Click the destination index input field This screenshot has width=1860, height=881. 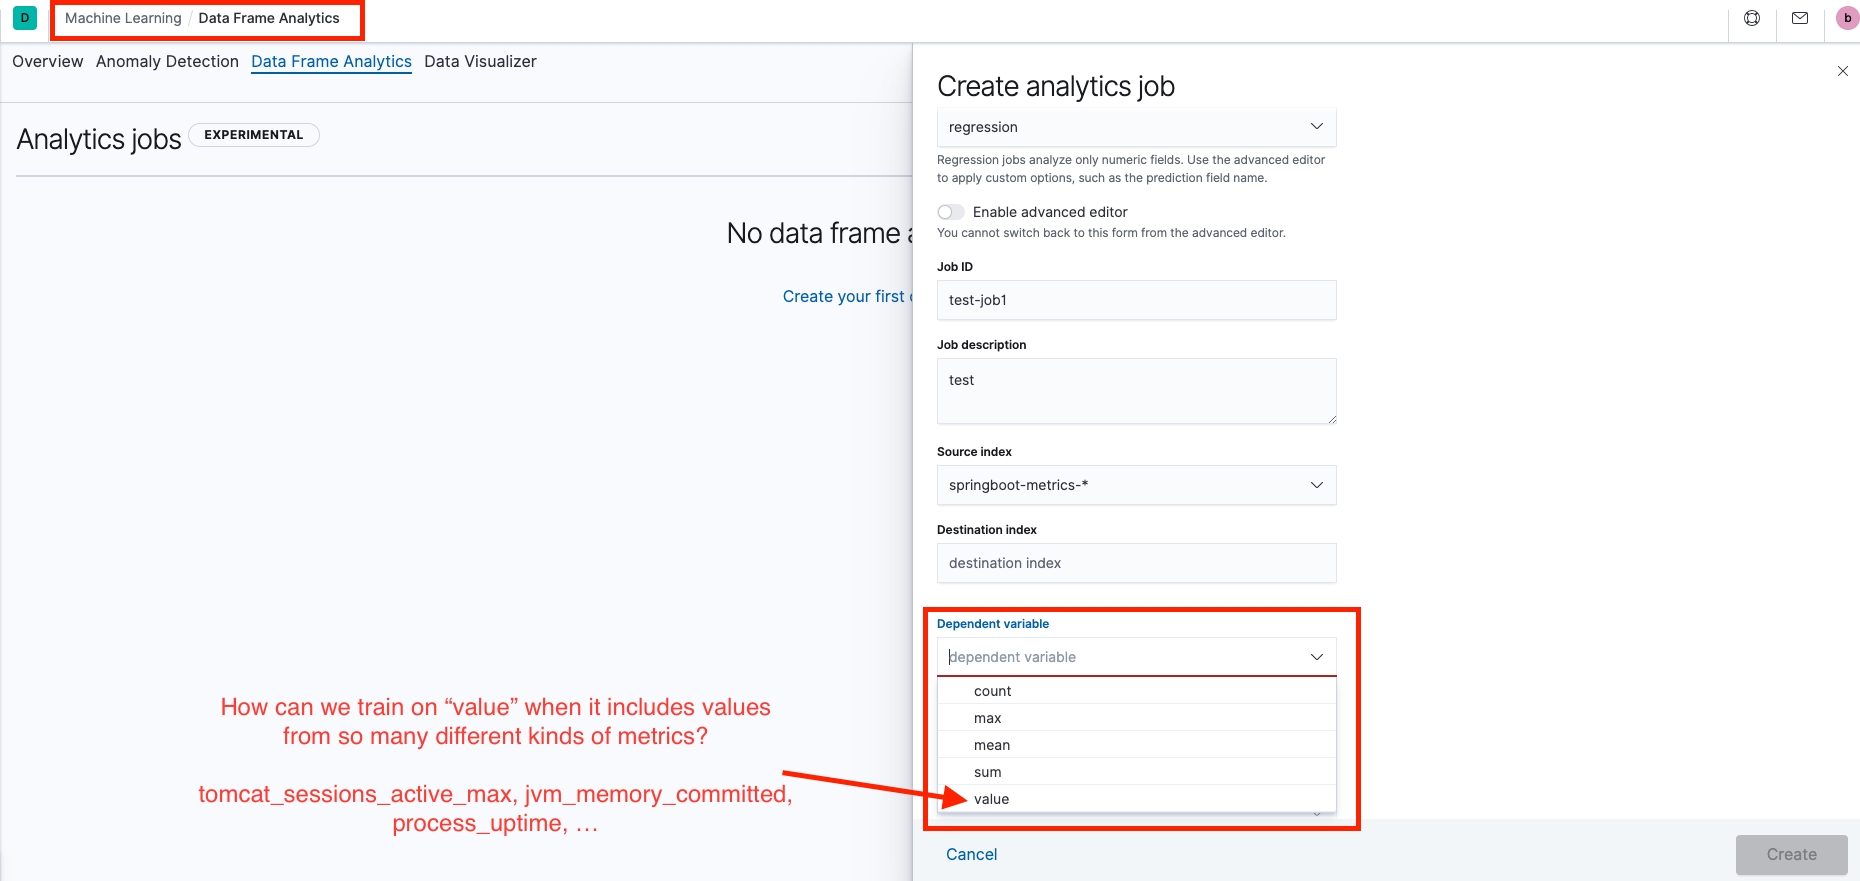point(1136,563)
